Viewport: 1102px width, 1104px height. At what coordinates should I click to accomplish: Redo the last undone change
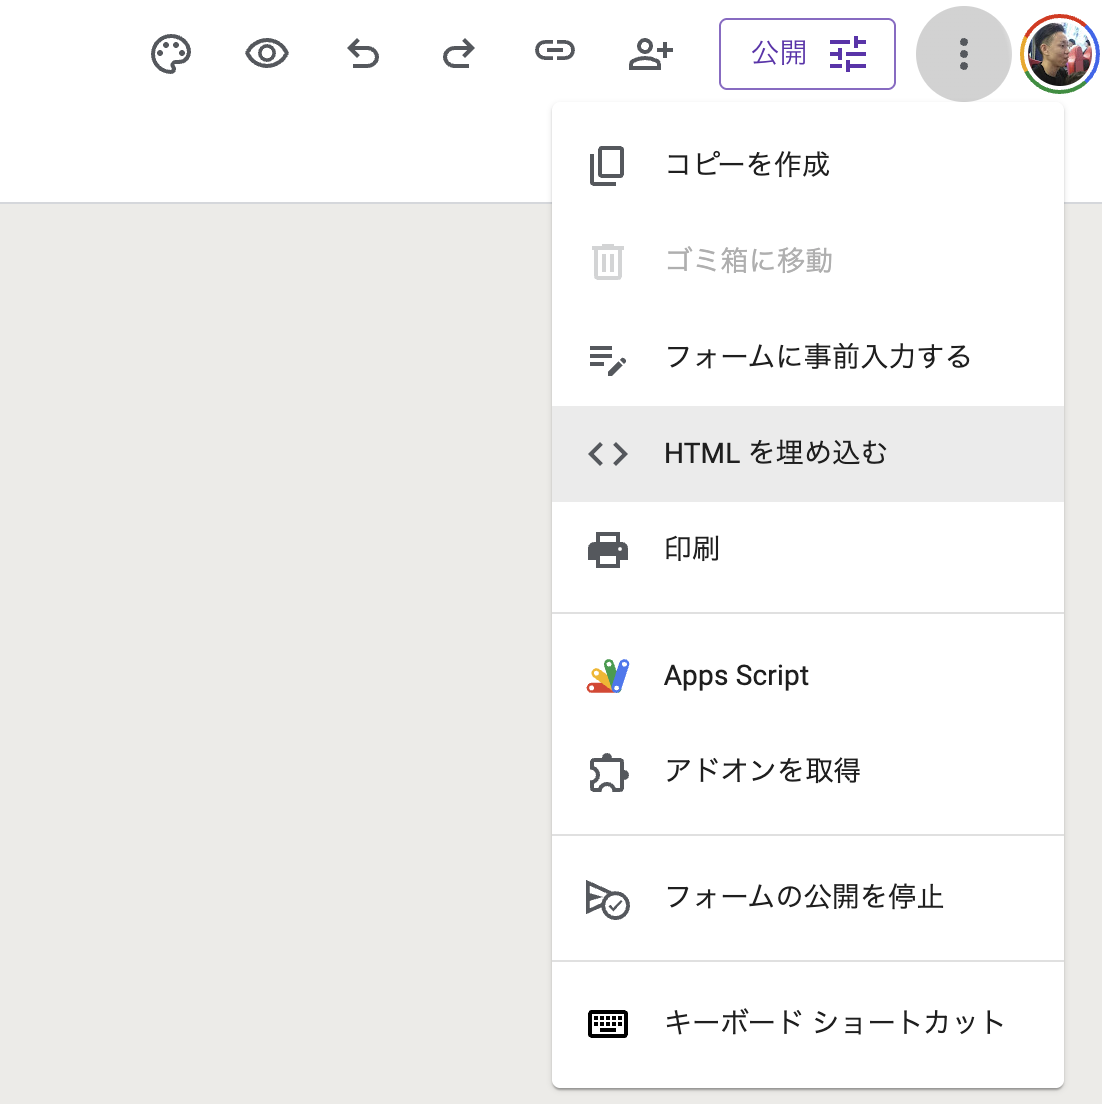[458, 54]
